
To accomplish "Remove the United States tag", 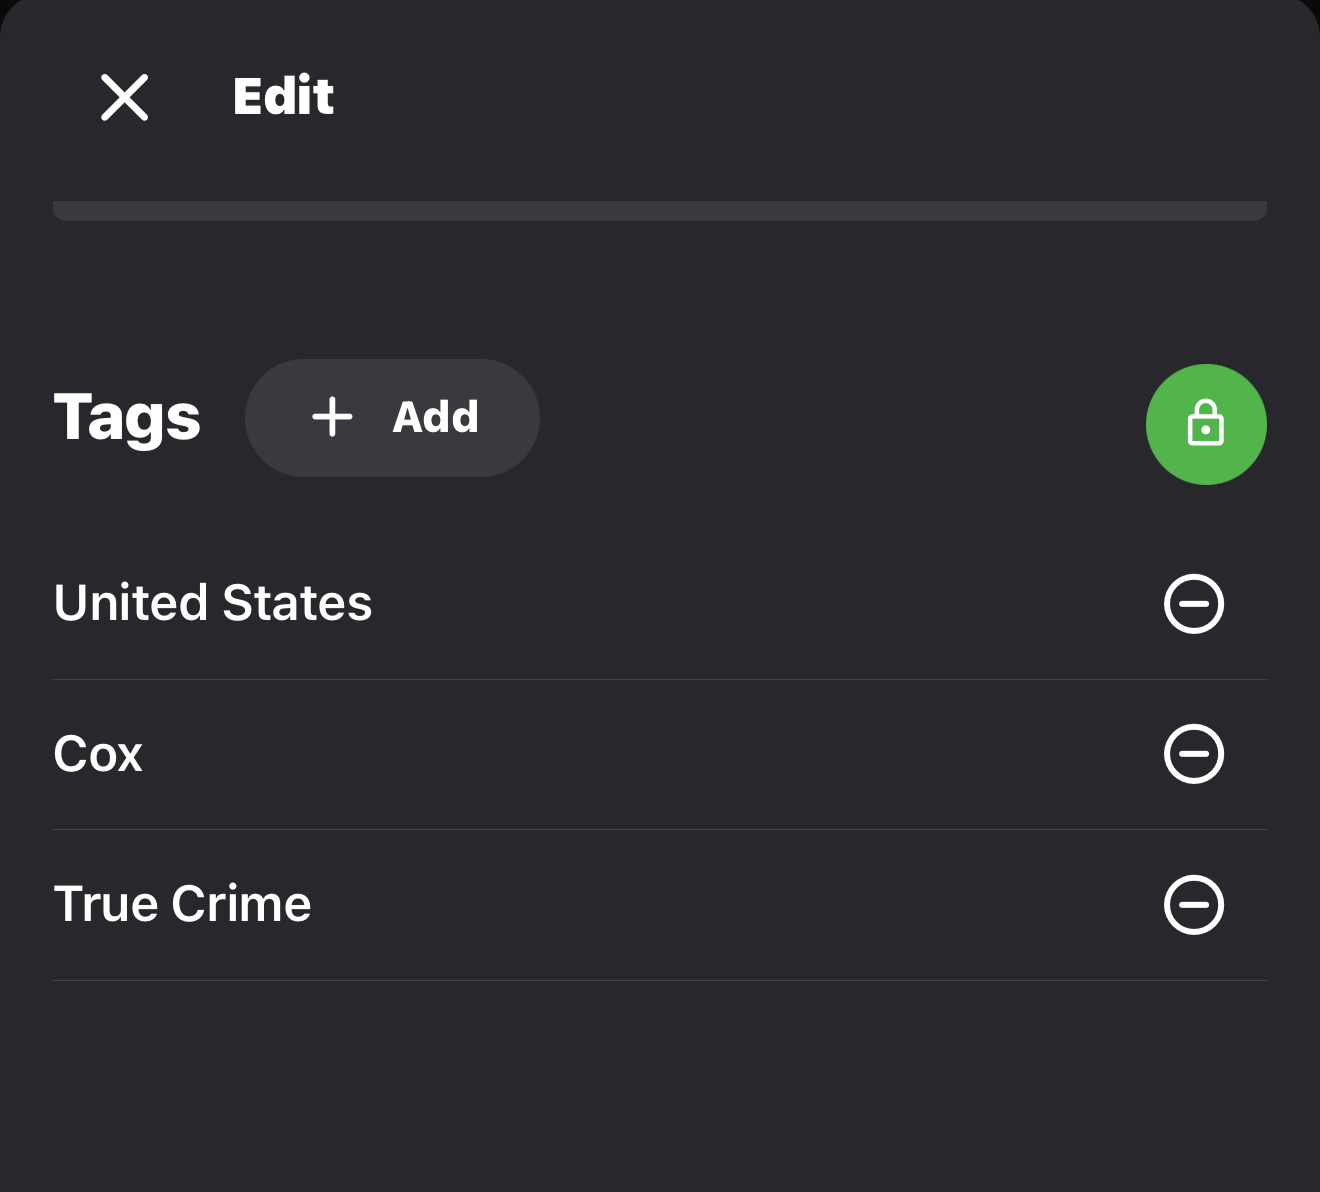I will (x=1194, y=604).
